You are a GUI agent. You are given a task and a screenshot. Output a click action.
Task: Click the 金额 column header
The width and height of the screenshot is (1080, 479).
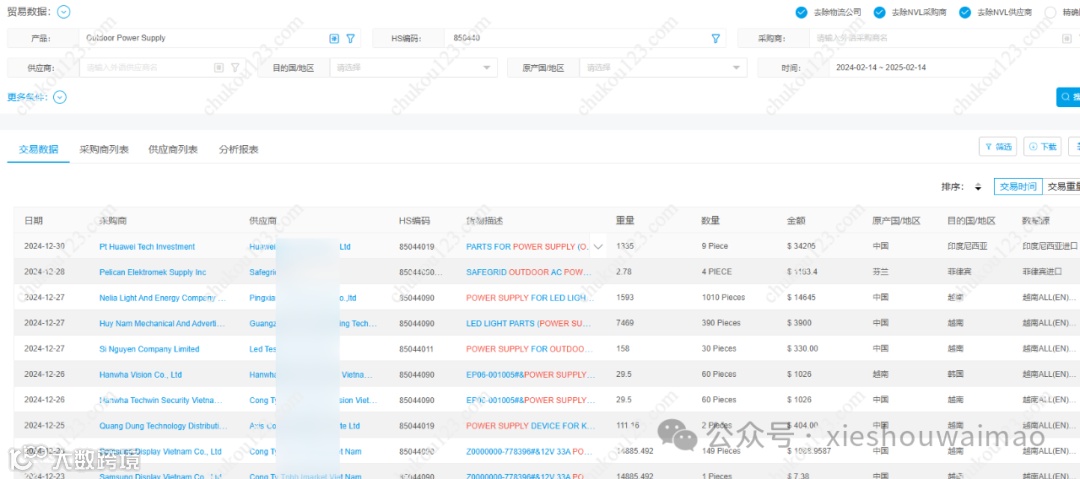click(x=796, y=221)
